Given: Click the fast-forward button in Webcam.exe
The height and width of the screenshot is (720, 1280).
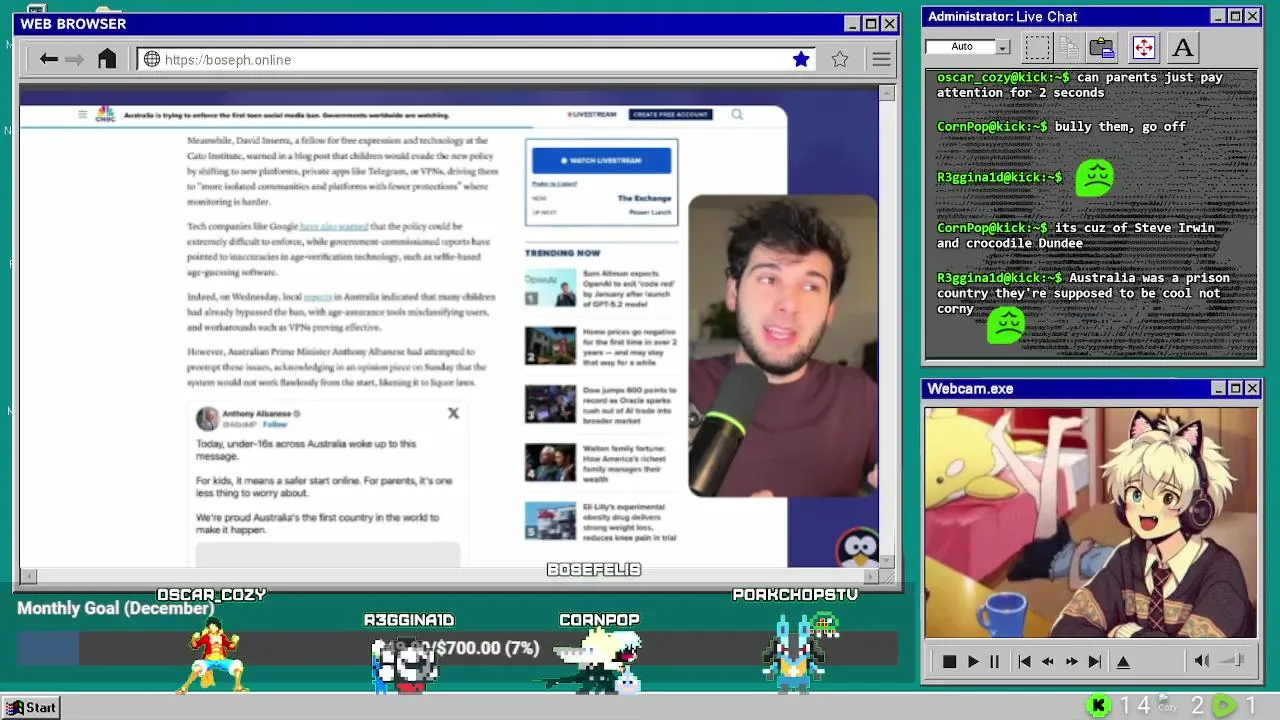Looking at the screenshot, I should pyautogui.click(x=1071, y=661).
